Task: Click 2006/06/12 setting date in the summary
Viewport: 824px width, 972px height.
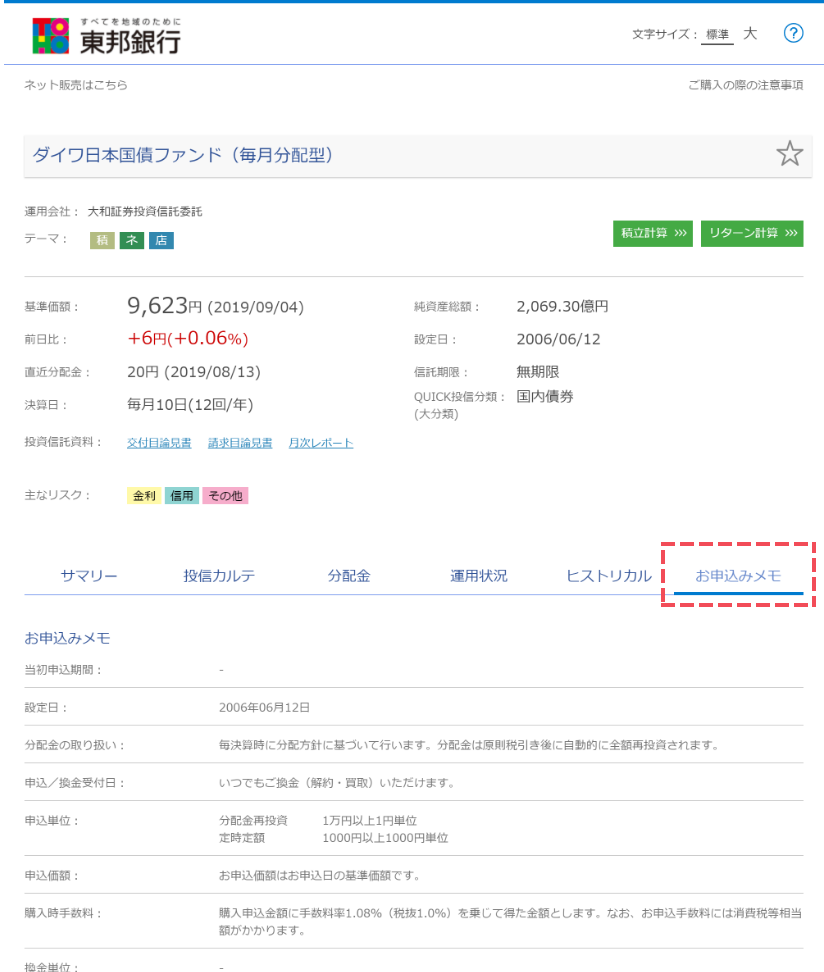Action: (559, 339)
